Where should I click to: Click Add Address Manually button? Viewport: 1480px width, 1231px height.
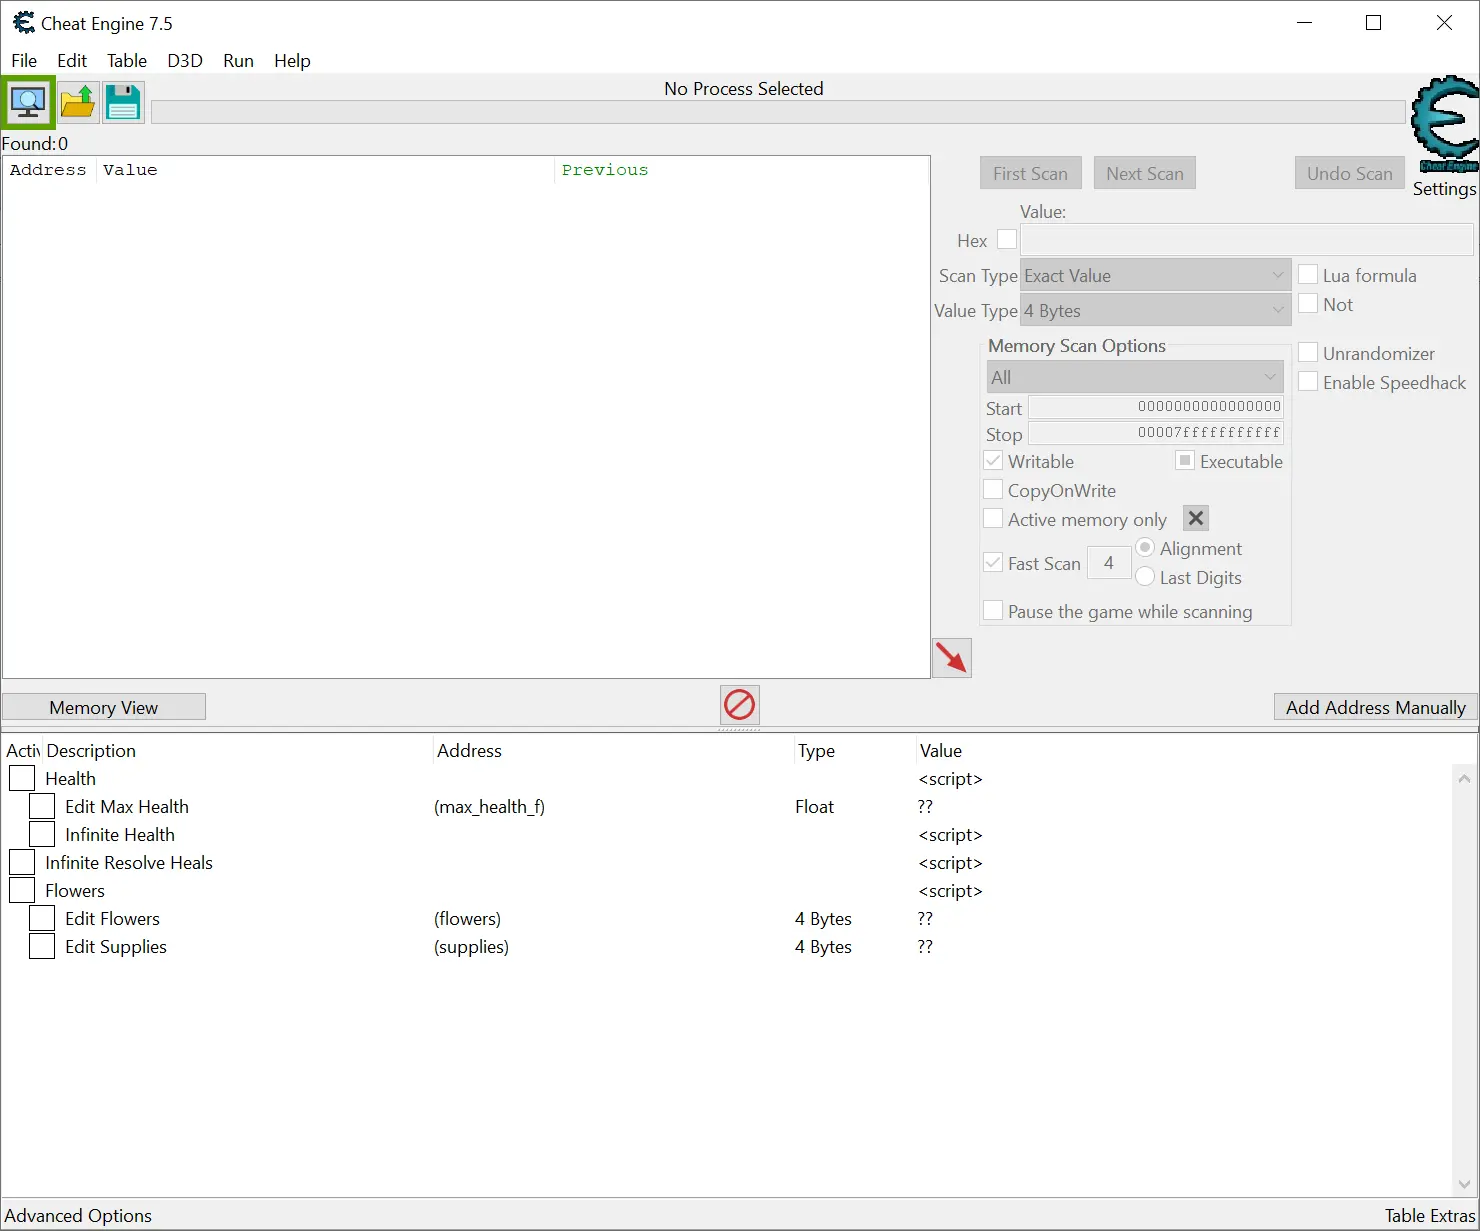click(1375, 707)
